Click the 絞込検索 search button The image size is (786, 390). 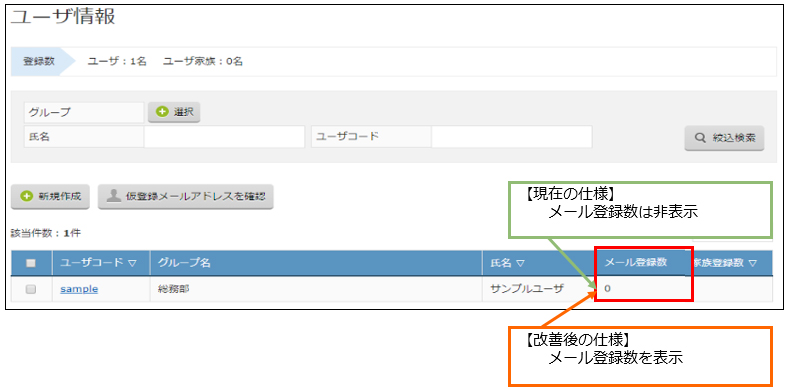tap(724, 138)
